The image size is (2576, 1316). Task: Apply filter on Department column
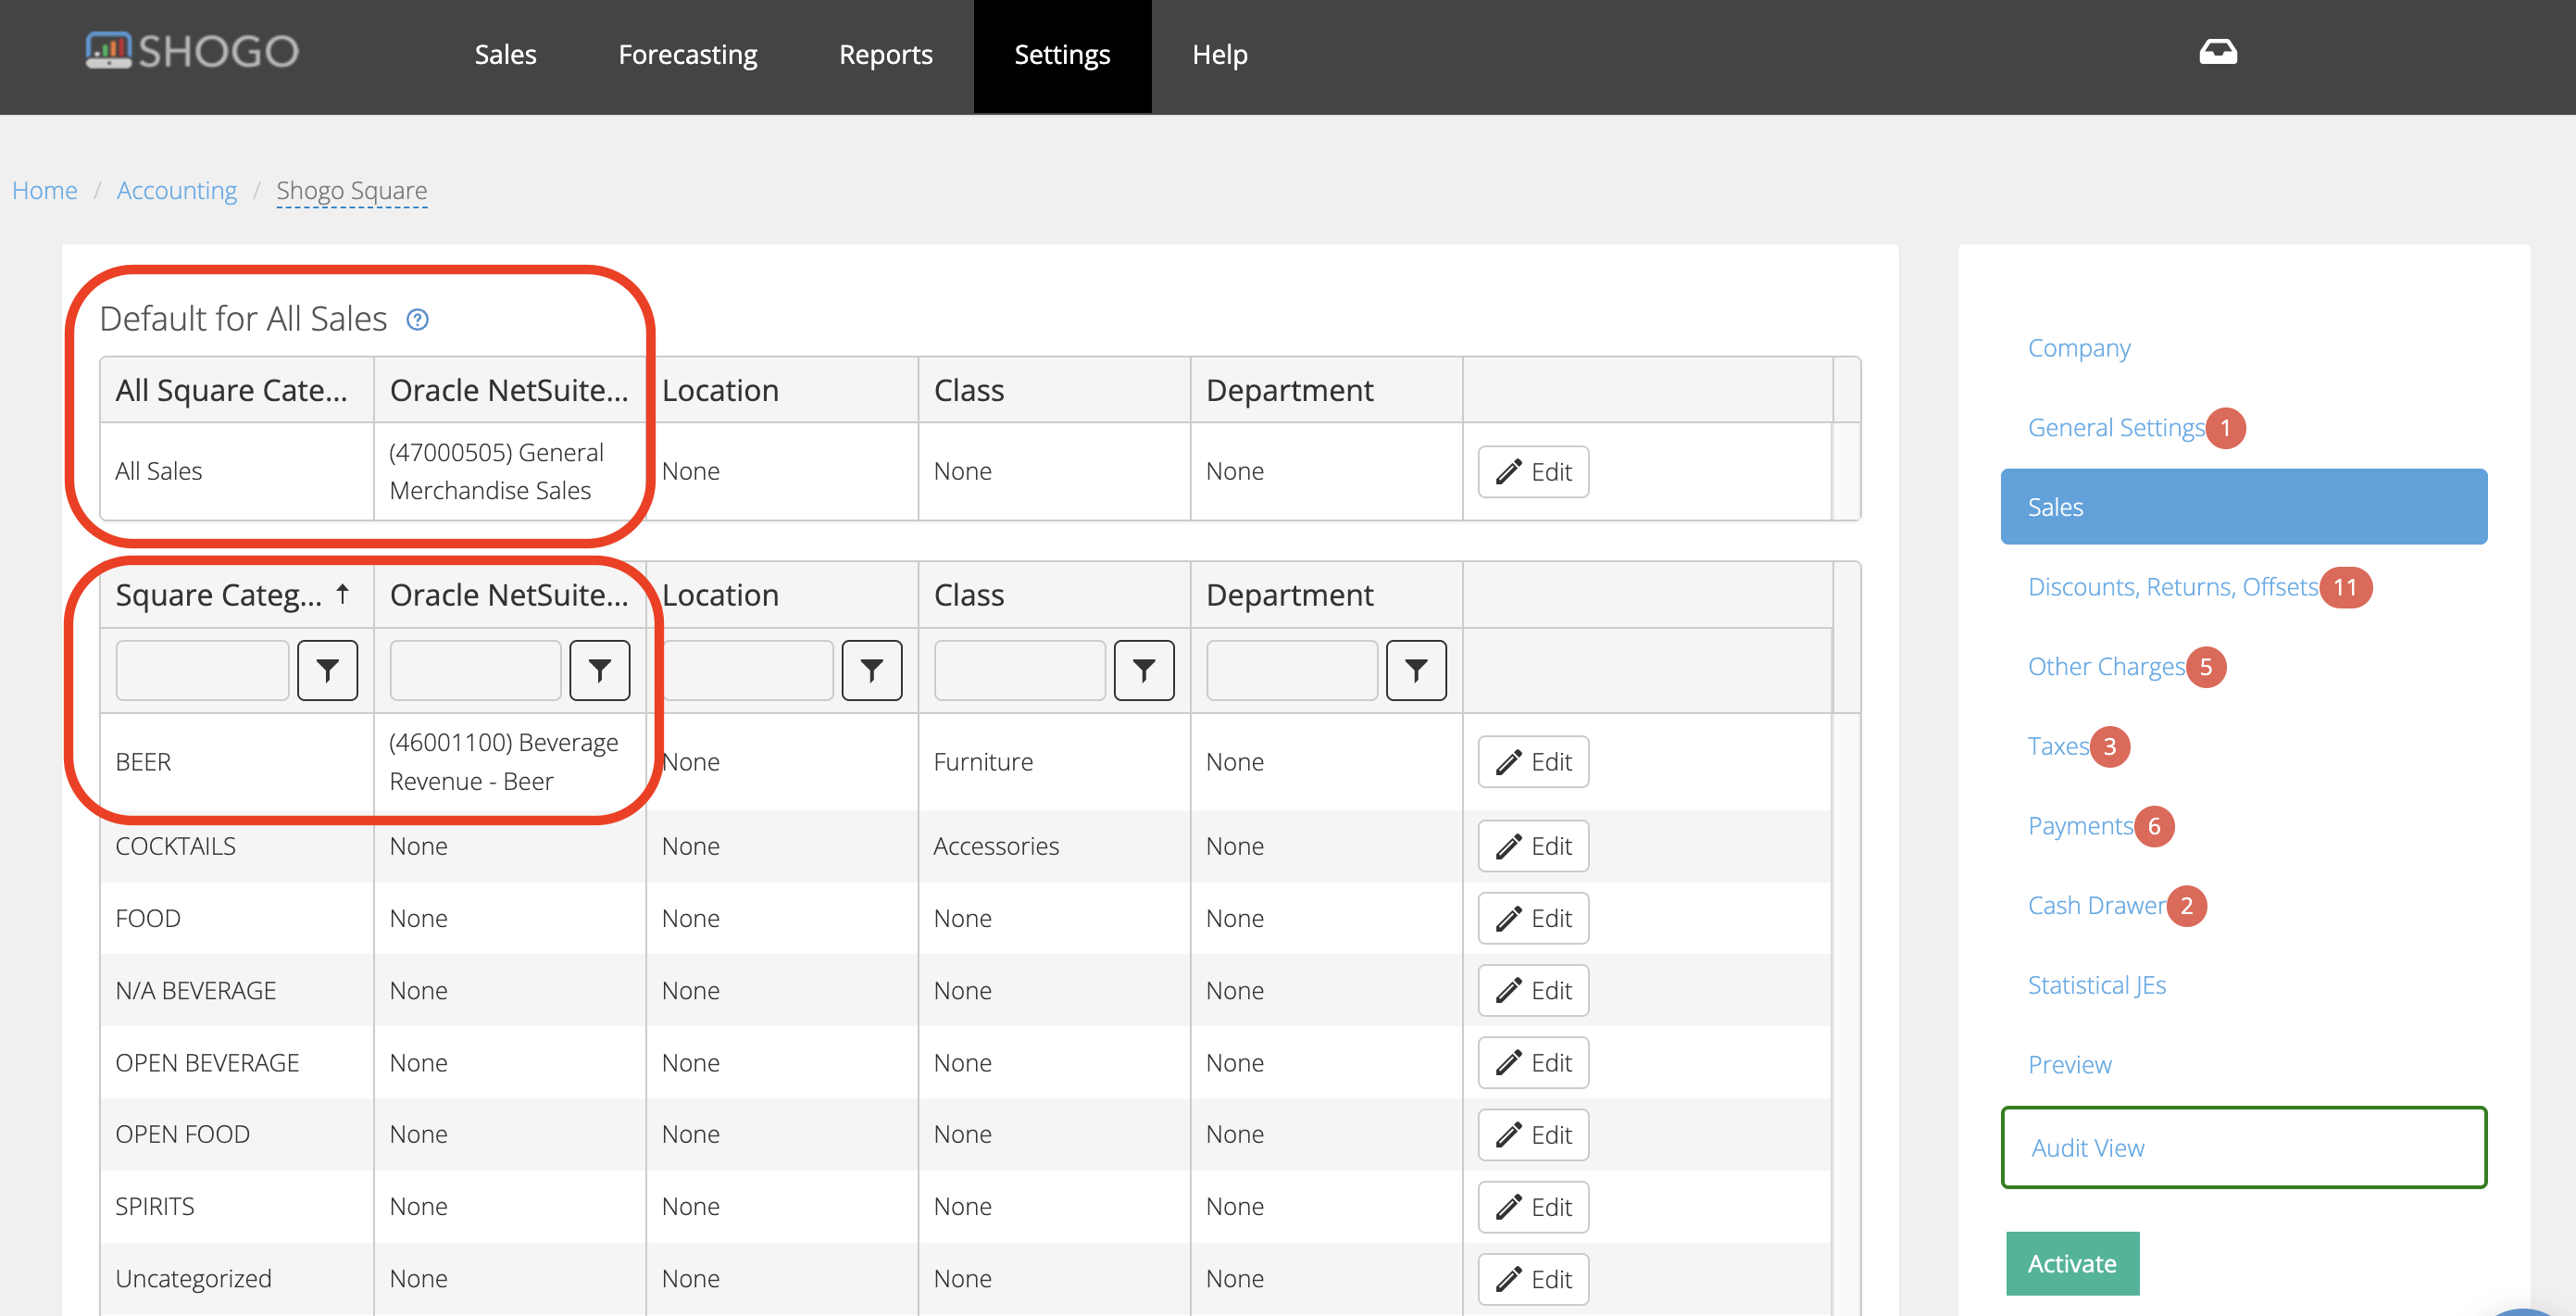pos(1416,670)
